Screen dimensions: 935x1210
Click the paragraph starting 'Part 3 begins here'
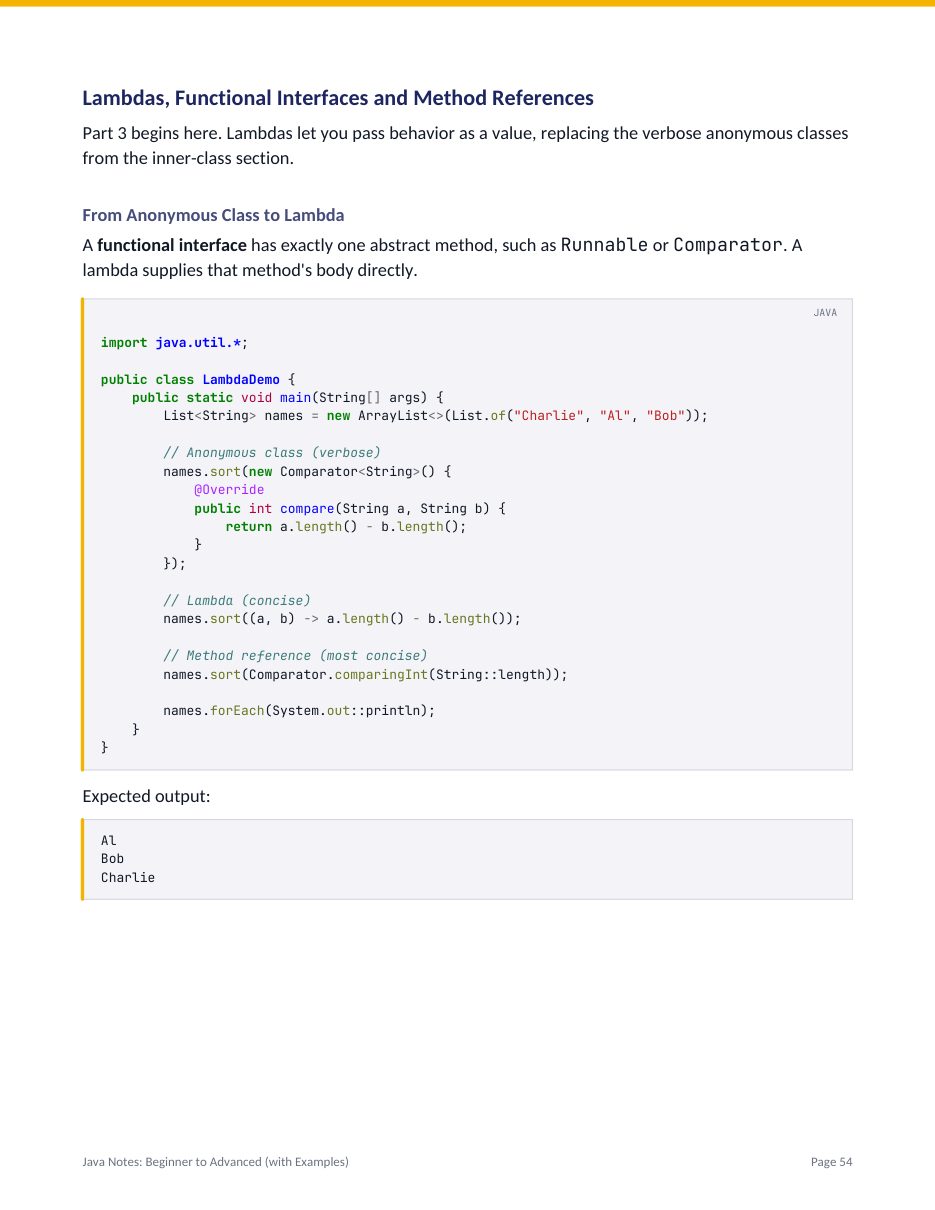465,146
